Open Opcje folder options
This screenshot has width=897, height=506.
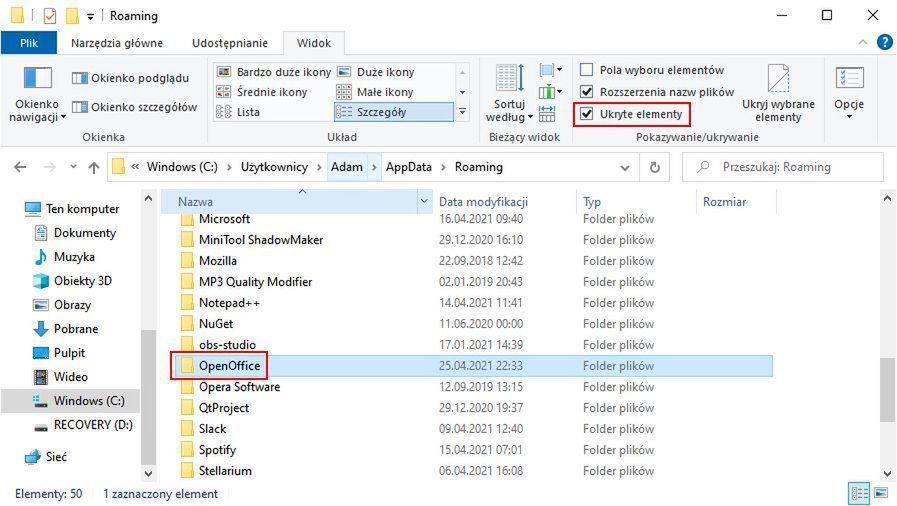(849, 94)
